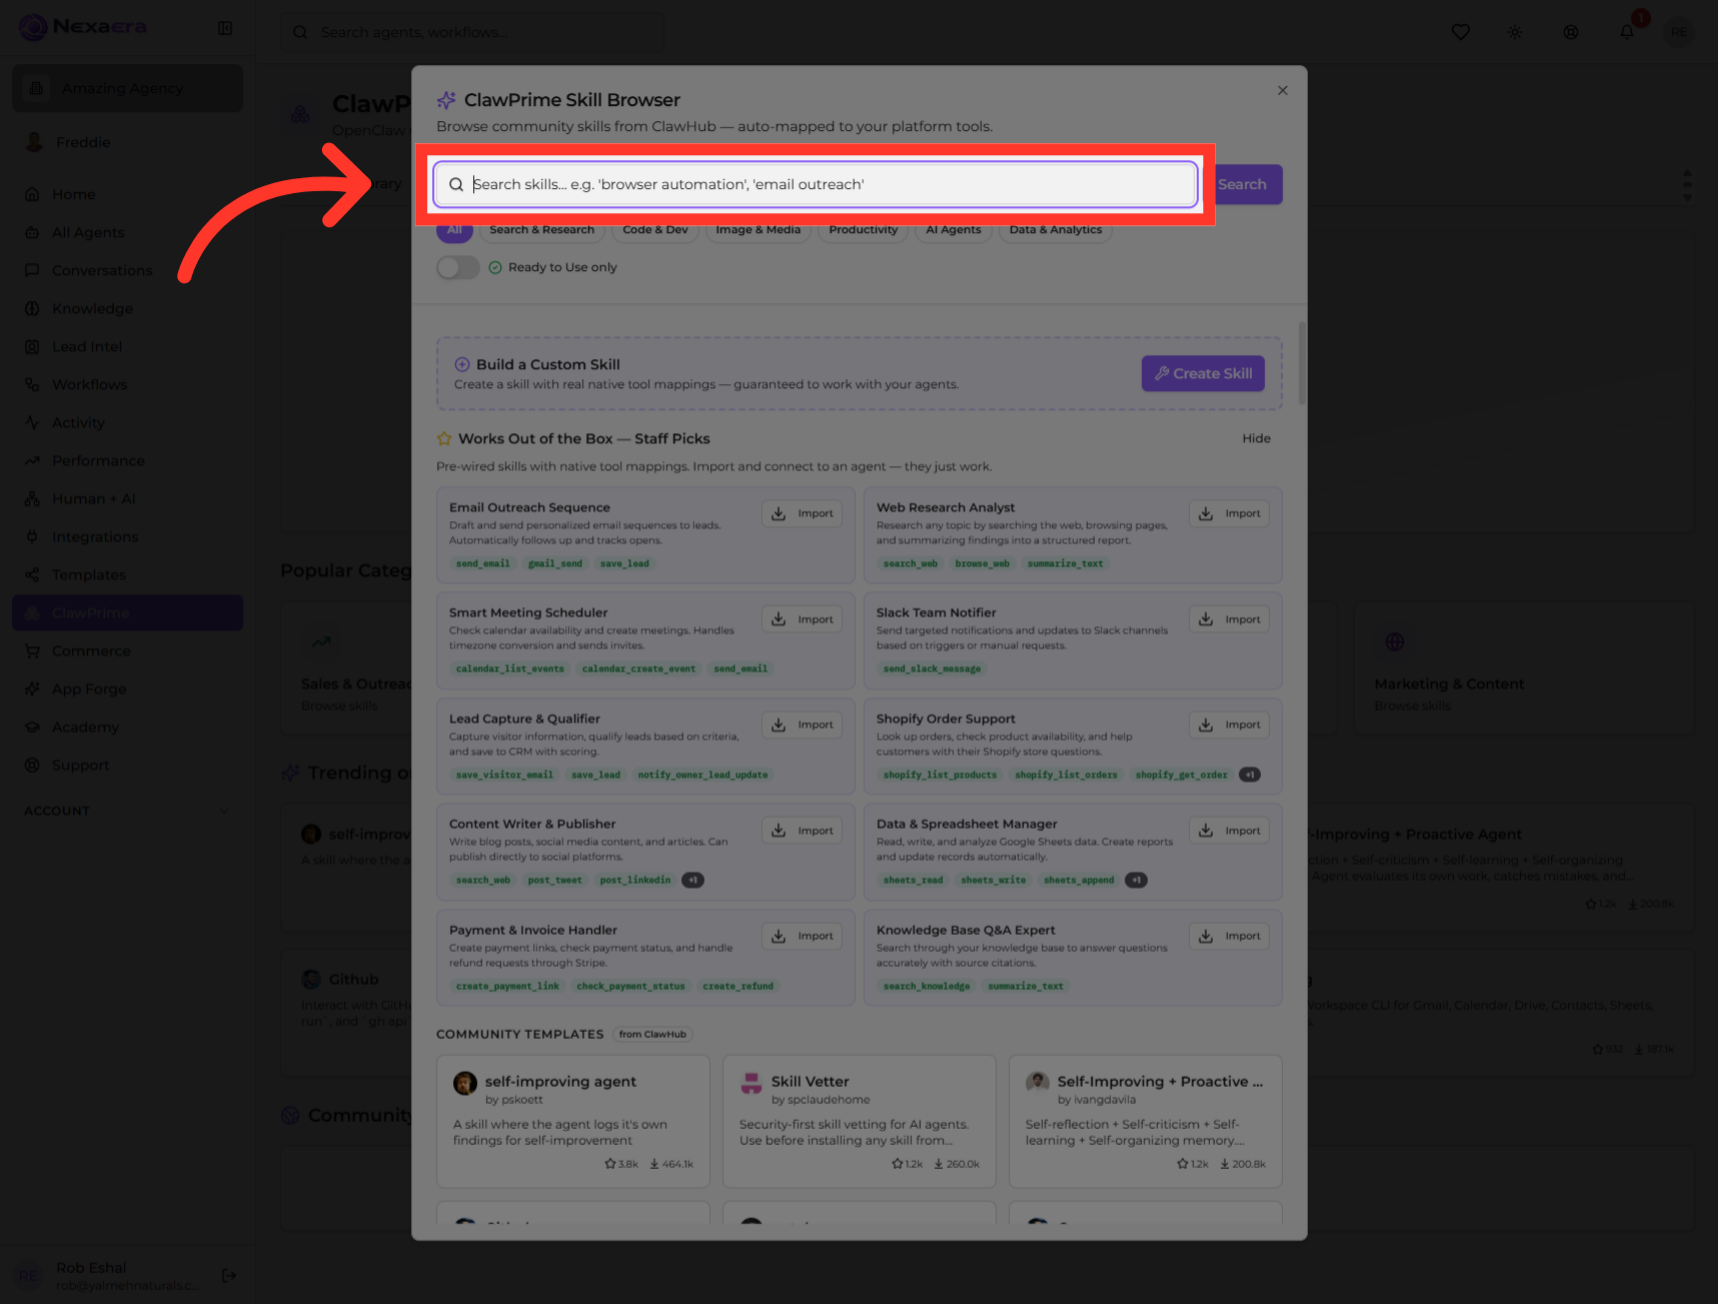Collapse the sidebar panel icon

click(x=225, y=28)
